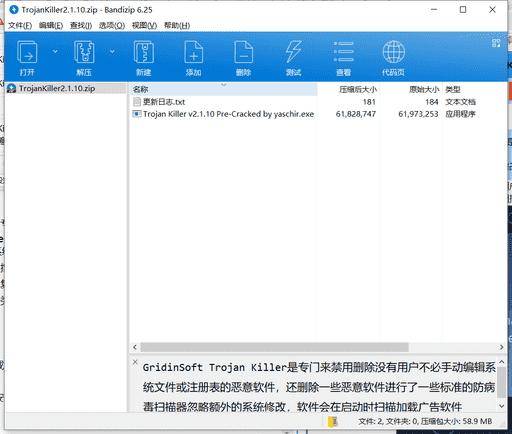Click the application icon beside Trojan Killer exe
Screen dimensions: 512x434
[137, 114]
